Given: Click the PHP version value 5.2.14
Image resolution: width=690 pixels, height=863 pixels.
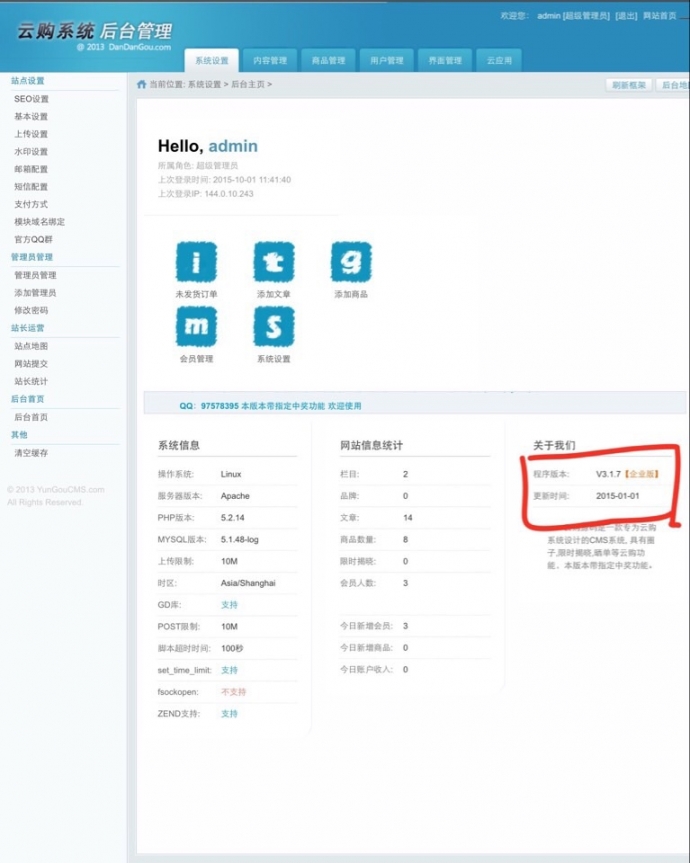Looking at the screenshot, I should tap(233, 518).
